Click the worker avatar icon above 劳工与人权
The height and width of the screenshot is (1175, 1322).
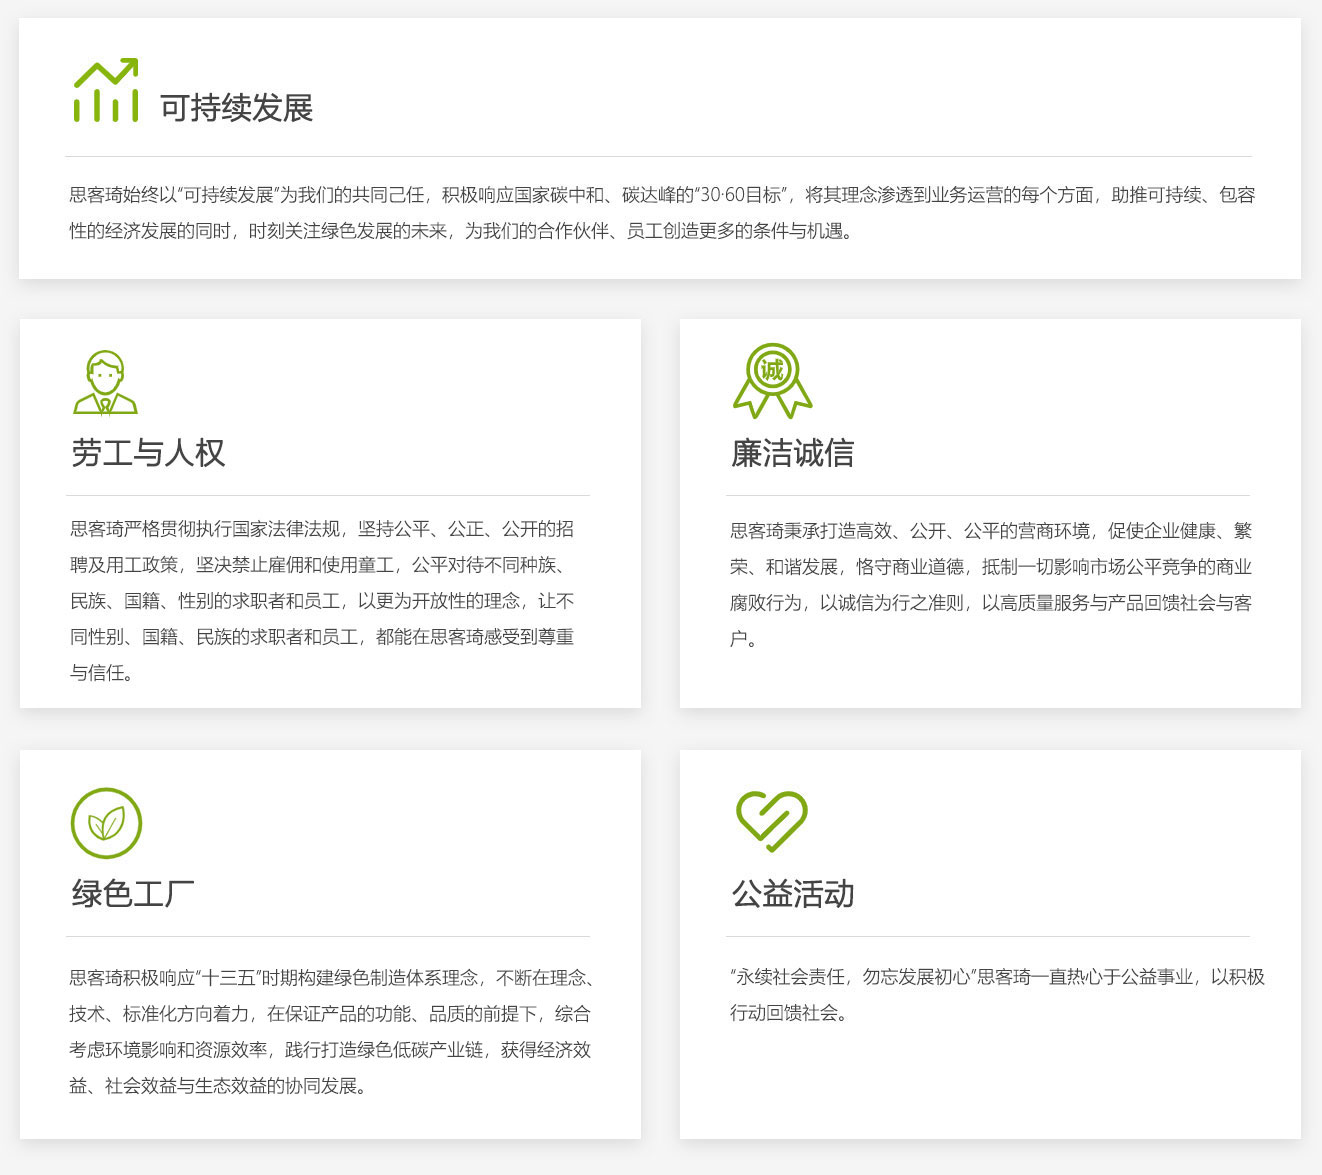point(105,383)
